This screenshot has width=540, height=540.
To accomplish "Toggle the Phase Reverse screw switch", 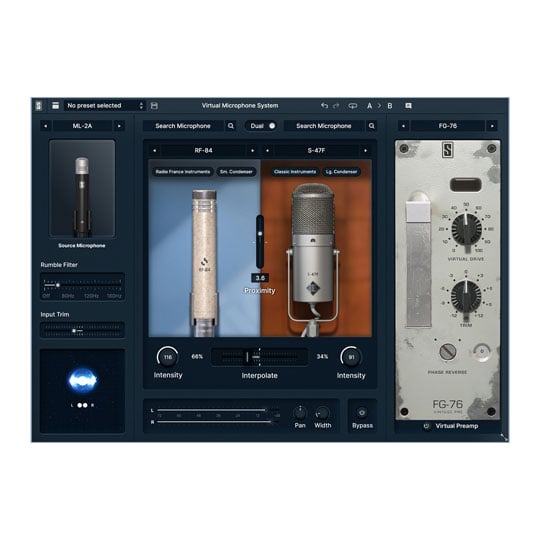I will click(448, 352).
